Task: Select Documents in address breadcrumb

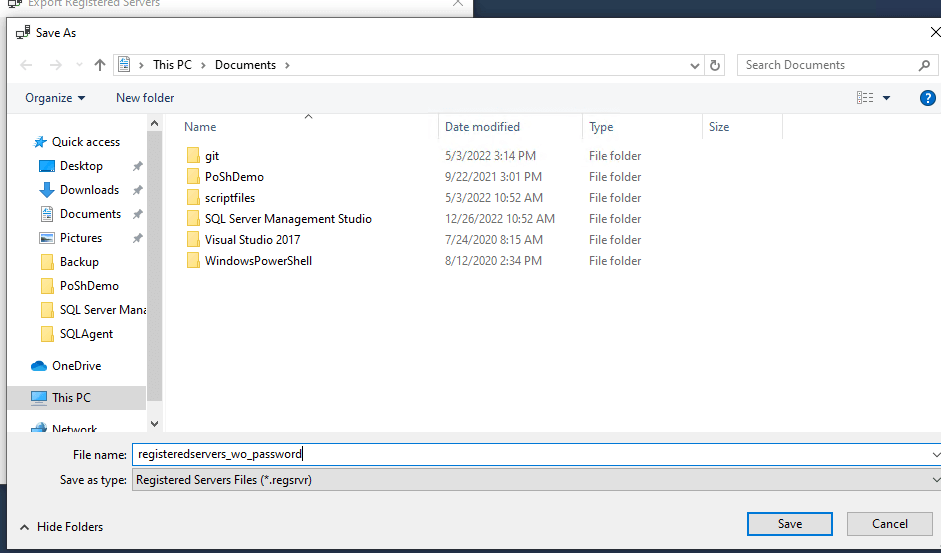Action: pyautogui.click(x=245, y=65)
